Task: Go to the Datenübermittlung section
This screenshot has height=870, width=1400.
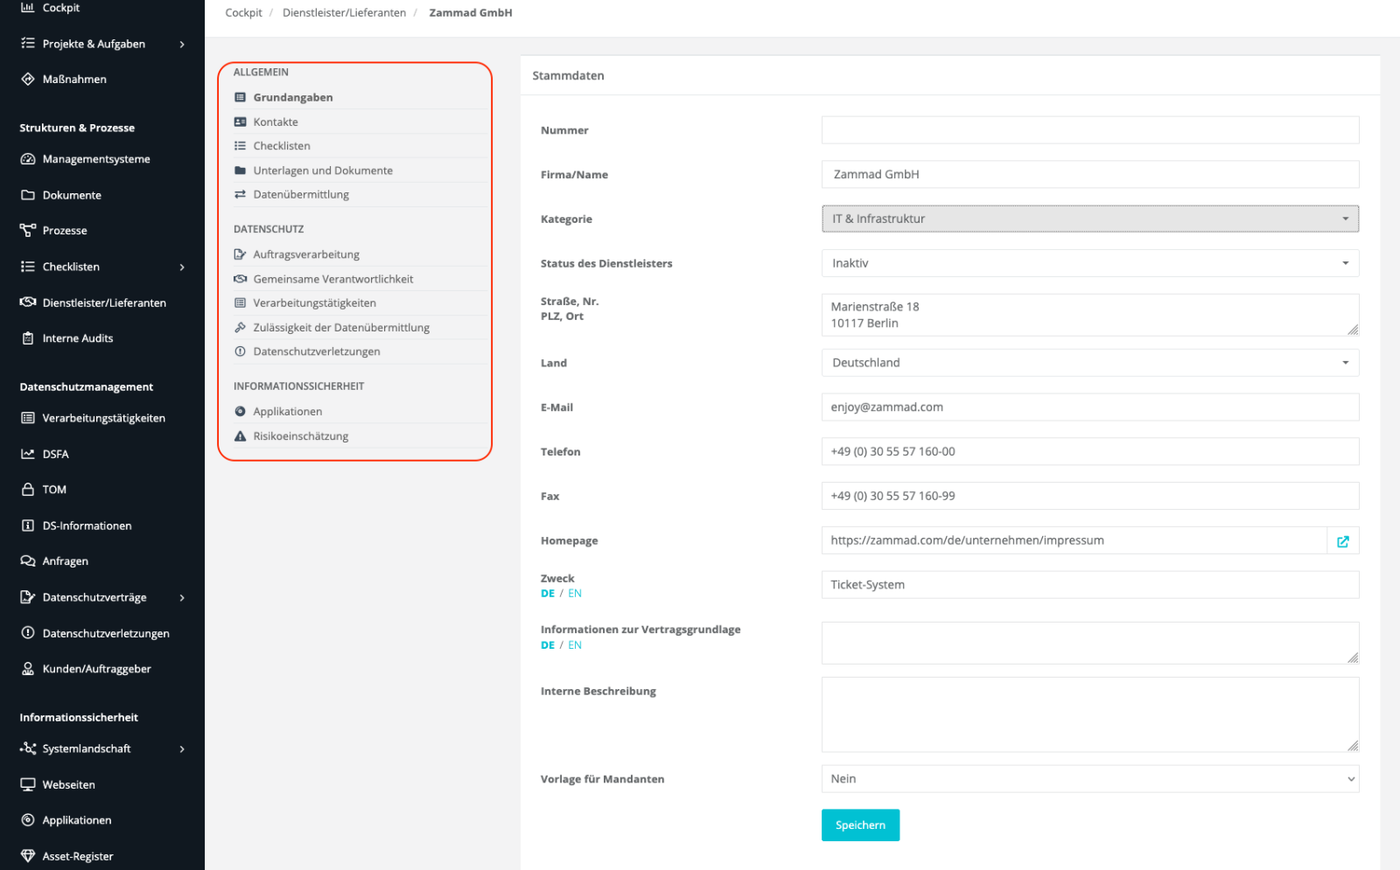Action: point(301,195)
